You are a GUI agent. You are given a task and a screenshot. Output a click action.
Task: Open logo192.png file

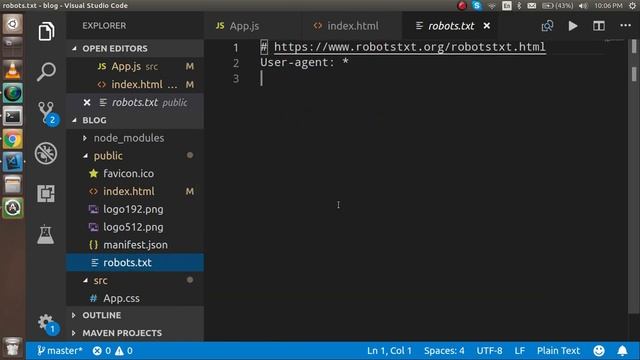[x=135, y=209]
